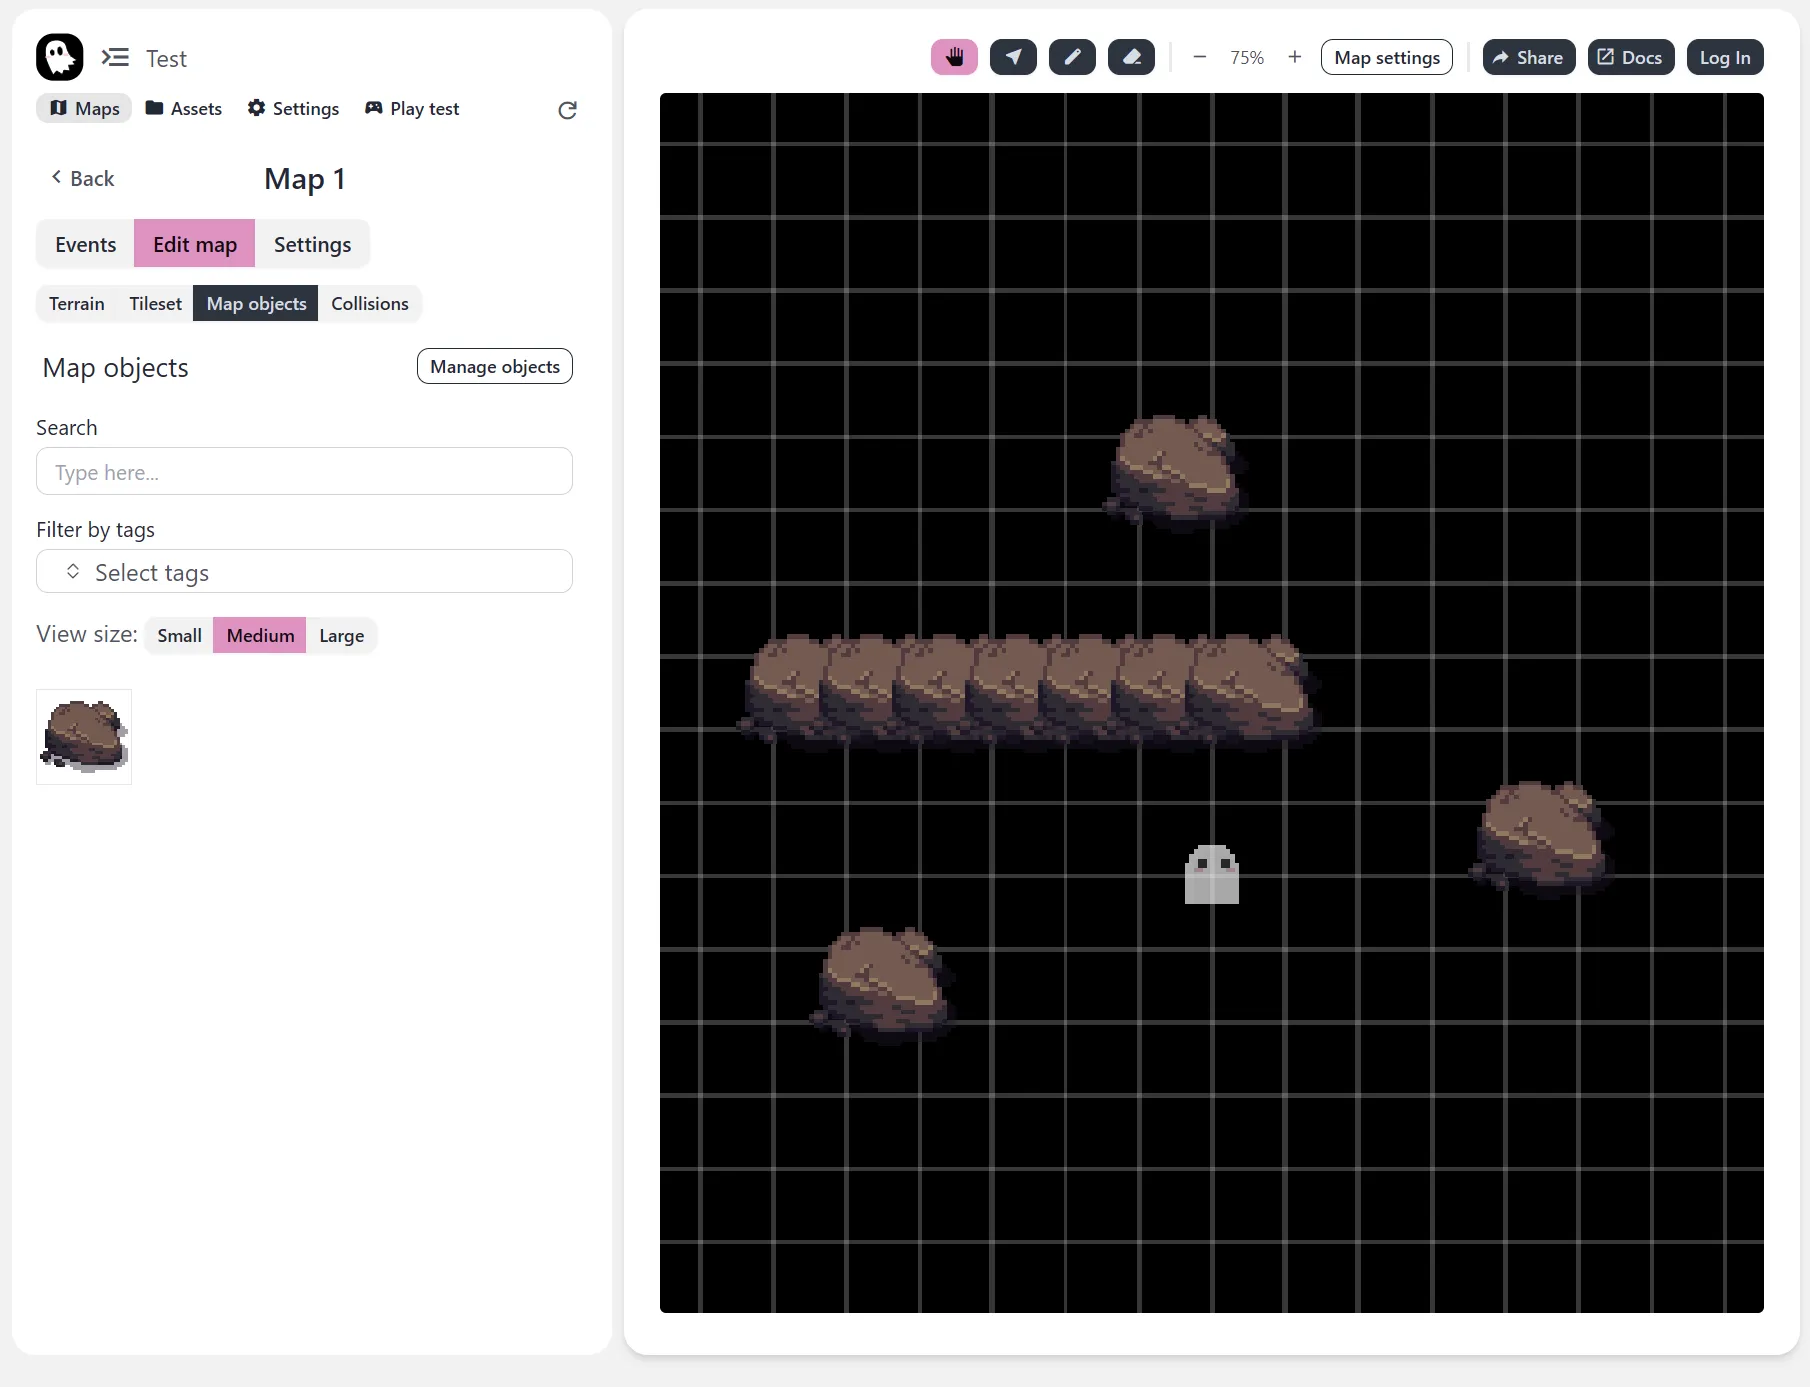1810x1387 pixels.
Task: Click the zoom in plus icon
Action: click(1294, 57)
